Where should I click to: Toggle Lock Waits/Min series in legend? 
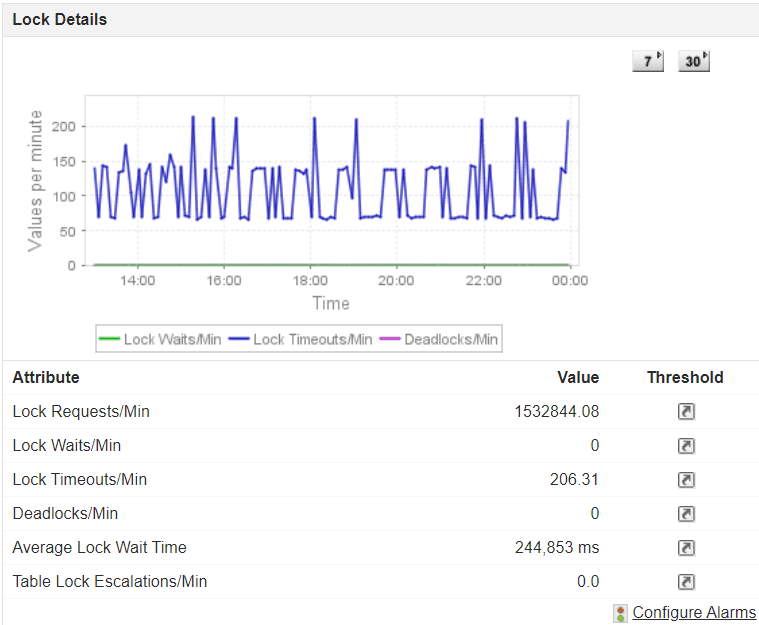pyautogui.click(x=172, y=340)
